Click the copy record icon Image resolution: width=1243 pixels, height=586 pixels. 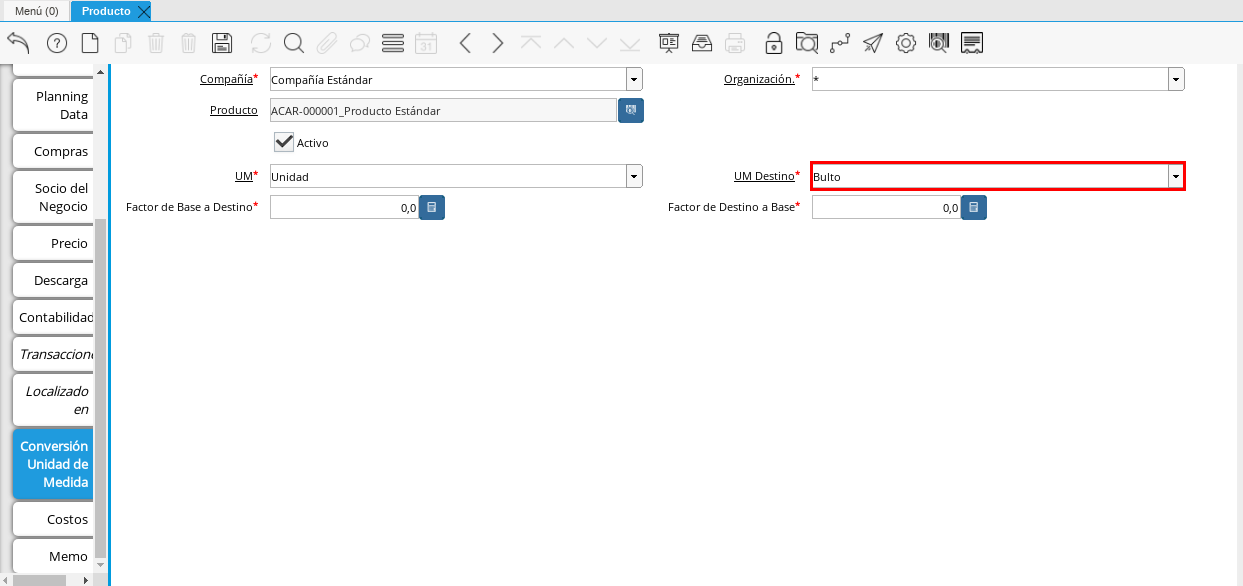click(x=123, y=43)
